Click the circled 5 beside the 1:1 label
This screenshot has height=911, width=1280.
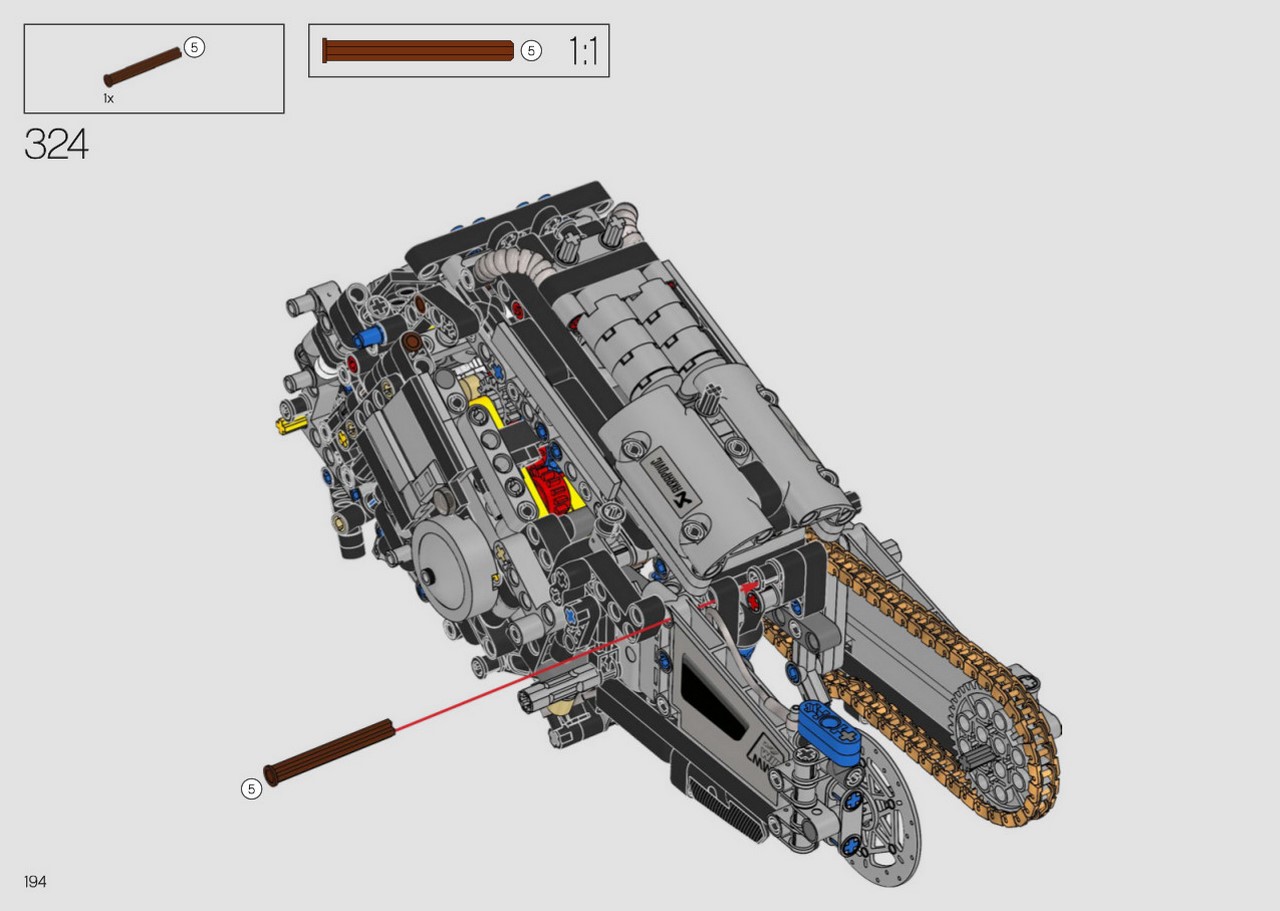531,51
